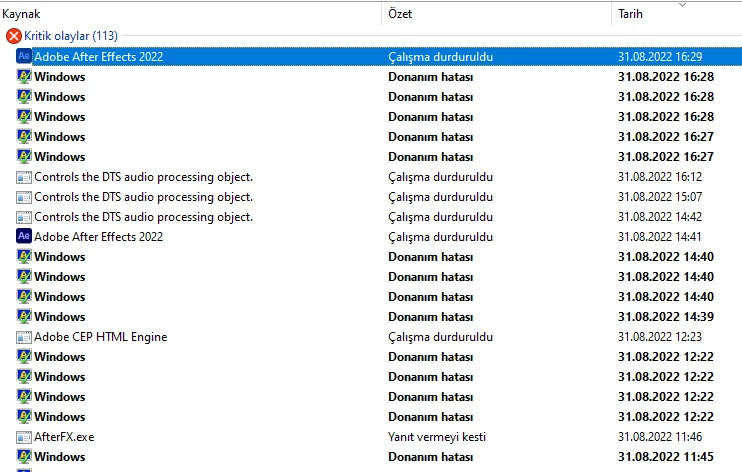Click the Yanıt vermeyi kesti summary
742x472 pixels.
[437, 437]
